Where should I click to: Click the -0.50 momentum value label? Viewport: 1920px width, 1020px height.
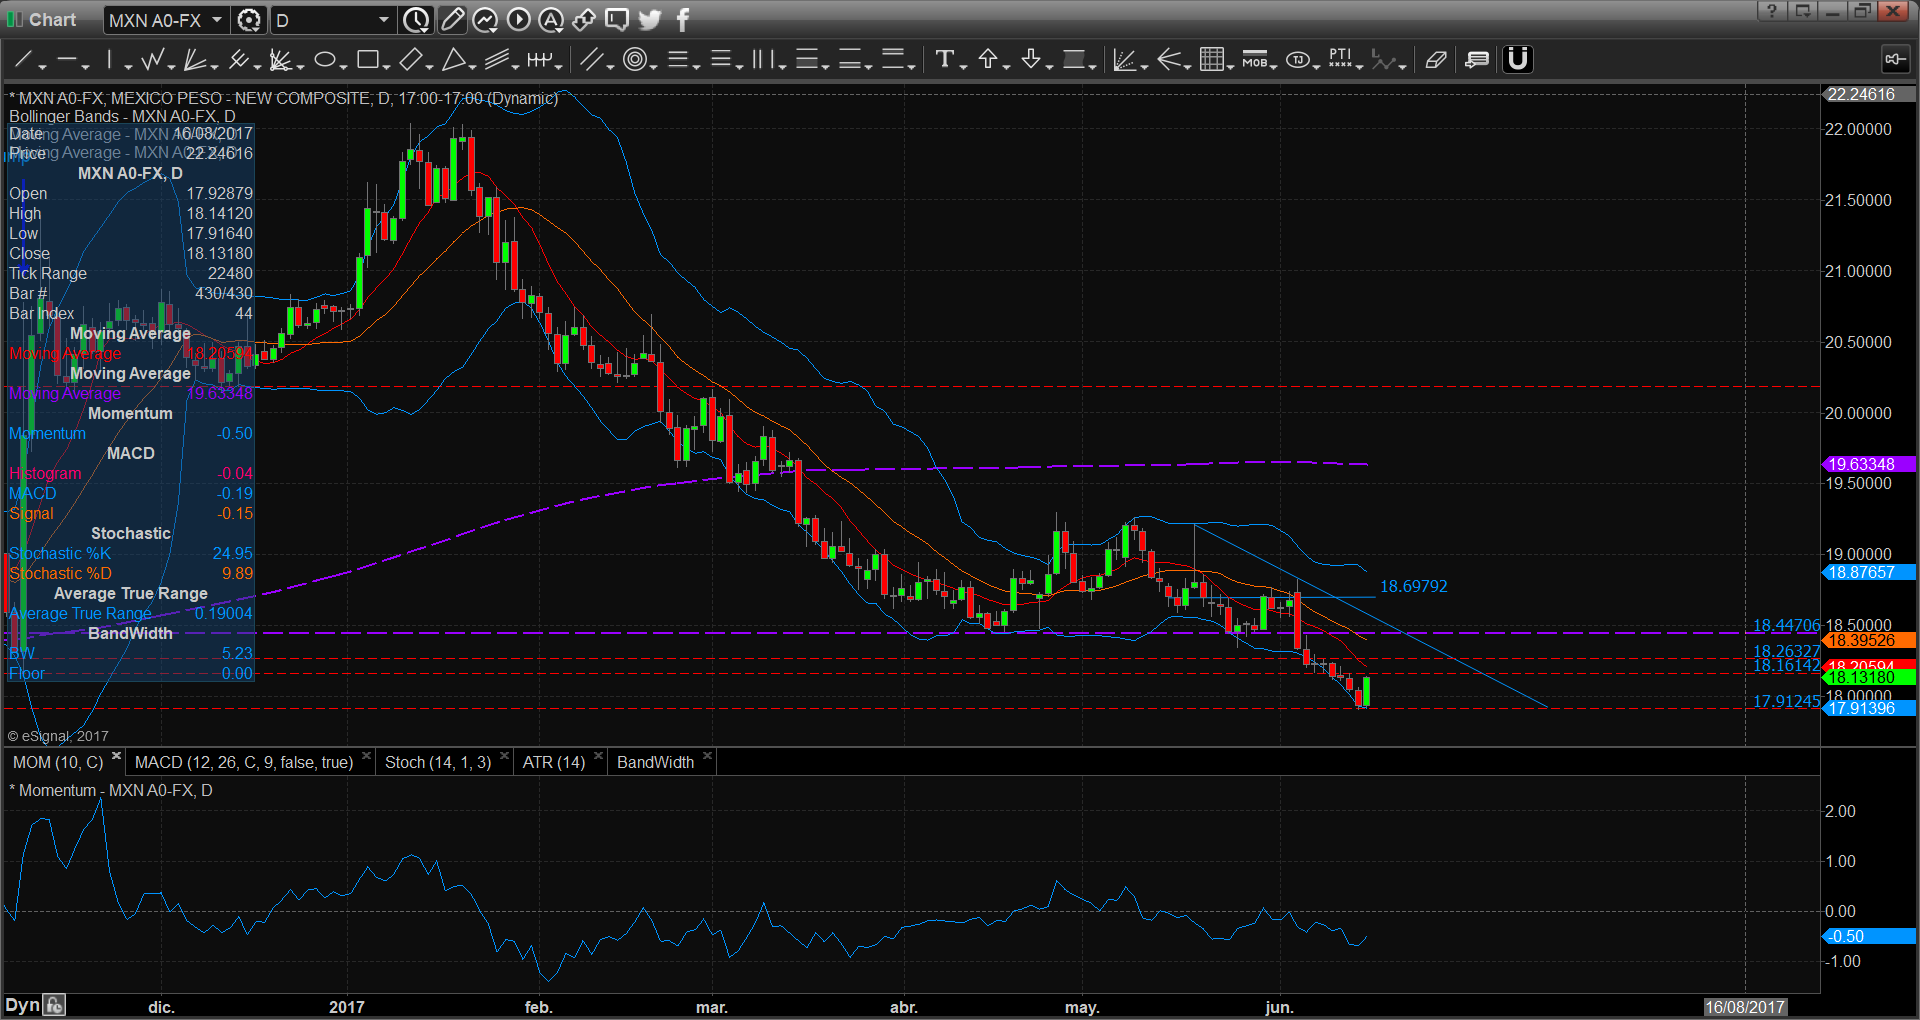pyautogui.click(x=1868, y=936)
